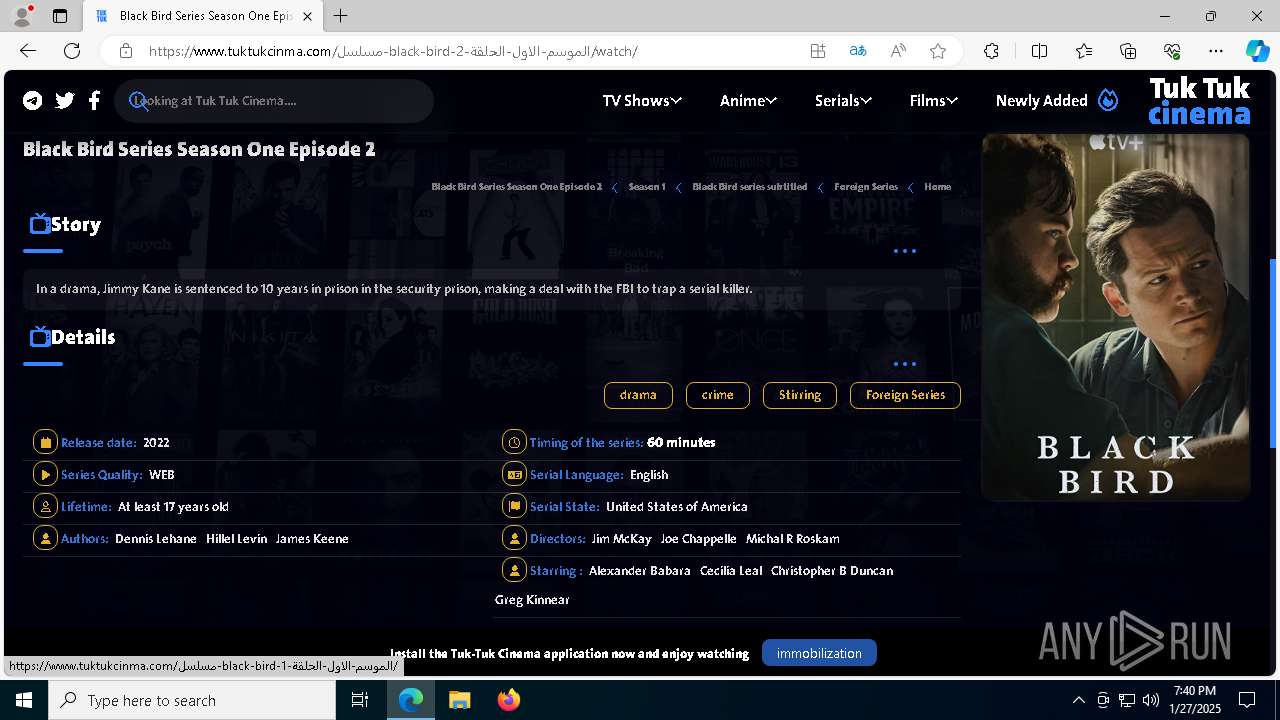Click the Black Bird poster image

[1116, 317]
